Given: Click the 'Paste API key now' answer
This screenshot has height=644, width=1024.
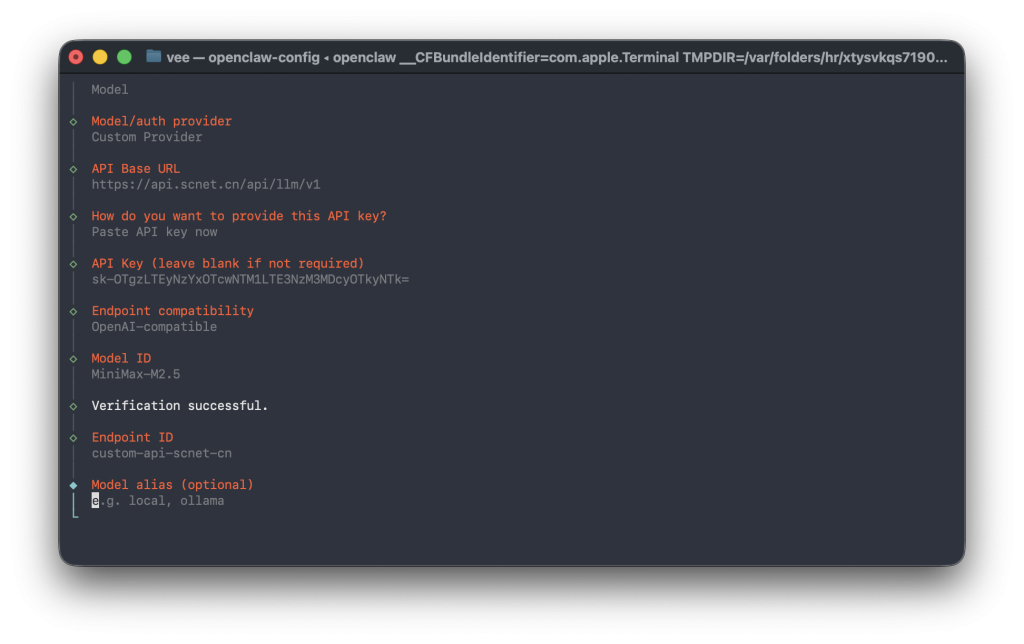Looking at the screenshot, I should 154,232.
